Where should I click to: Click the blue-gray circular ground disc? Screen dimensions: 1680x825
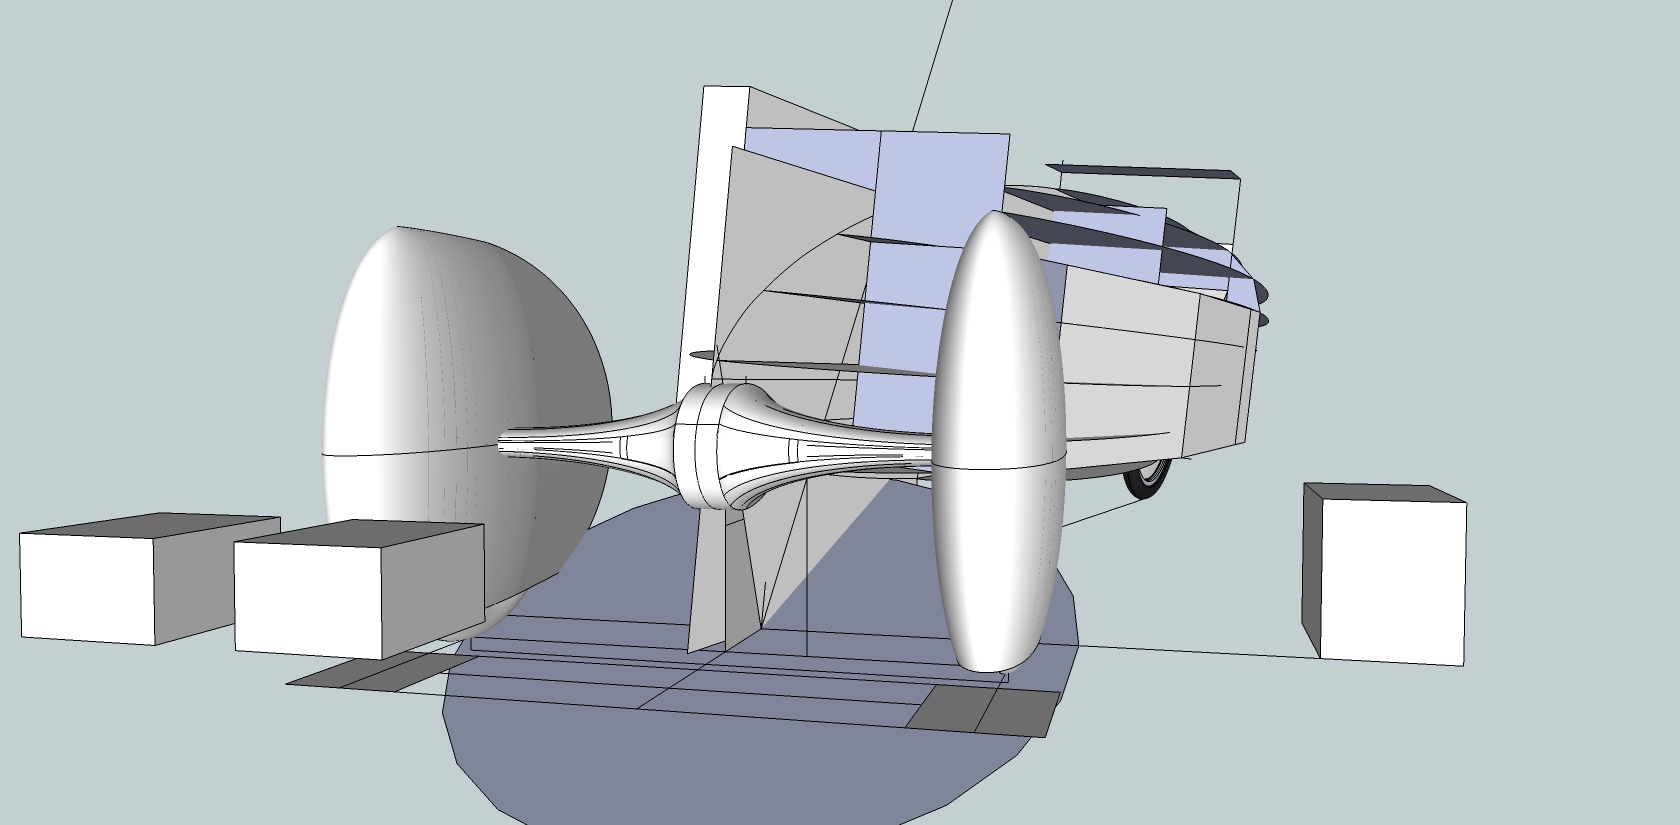click(x=700, y=760)
